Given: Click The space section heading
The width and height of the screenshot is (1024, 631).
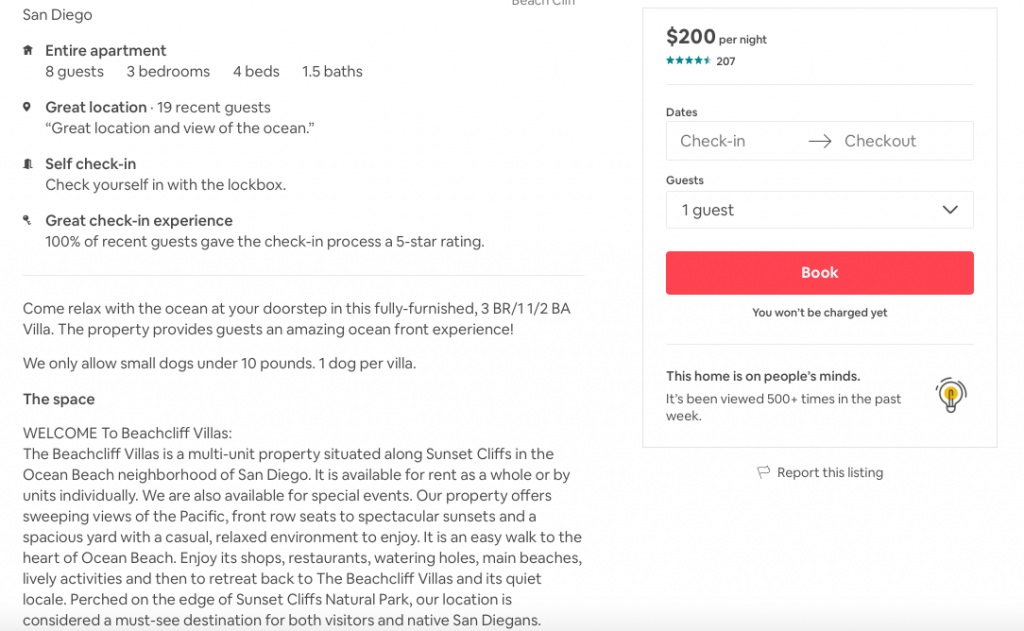Looking at the screenshot, I should pos(59,399).
